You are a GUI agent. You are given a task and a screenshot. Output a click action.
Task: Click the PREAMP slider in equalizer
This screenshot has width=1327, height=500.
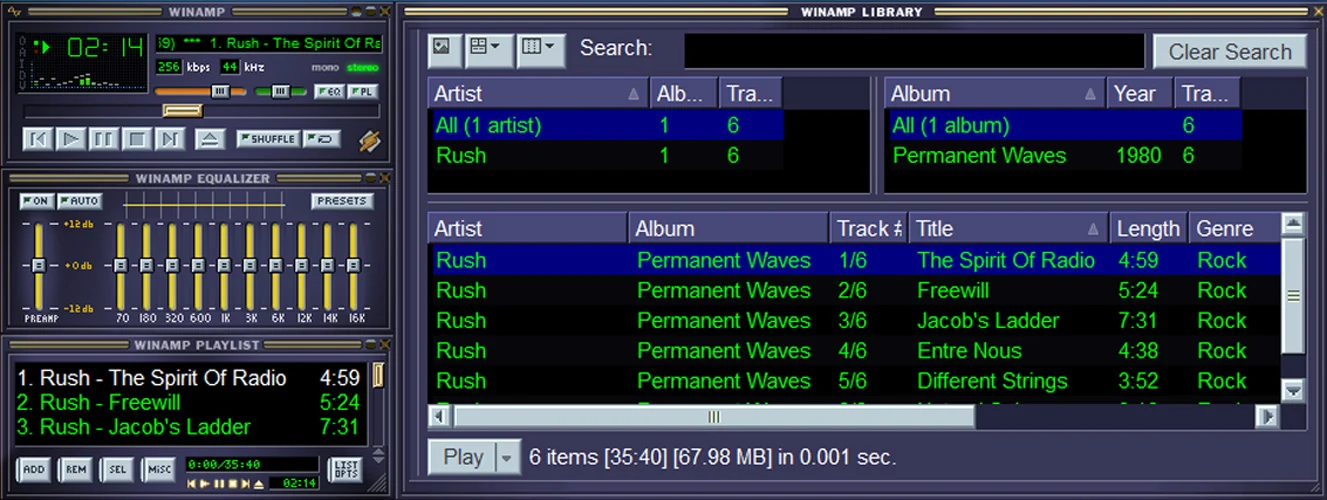click(x=38, y=267)
